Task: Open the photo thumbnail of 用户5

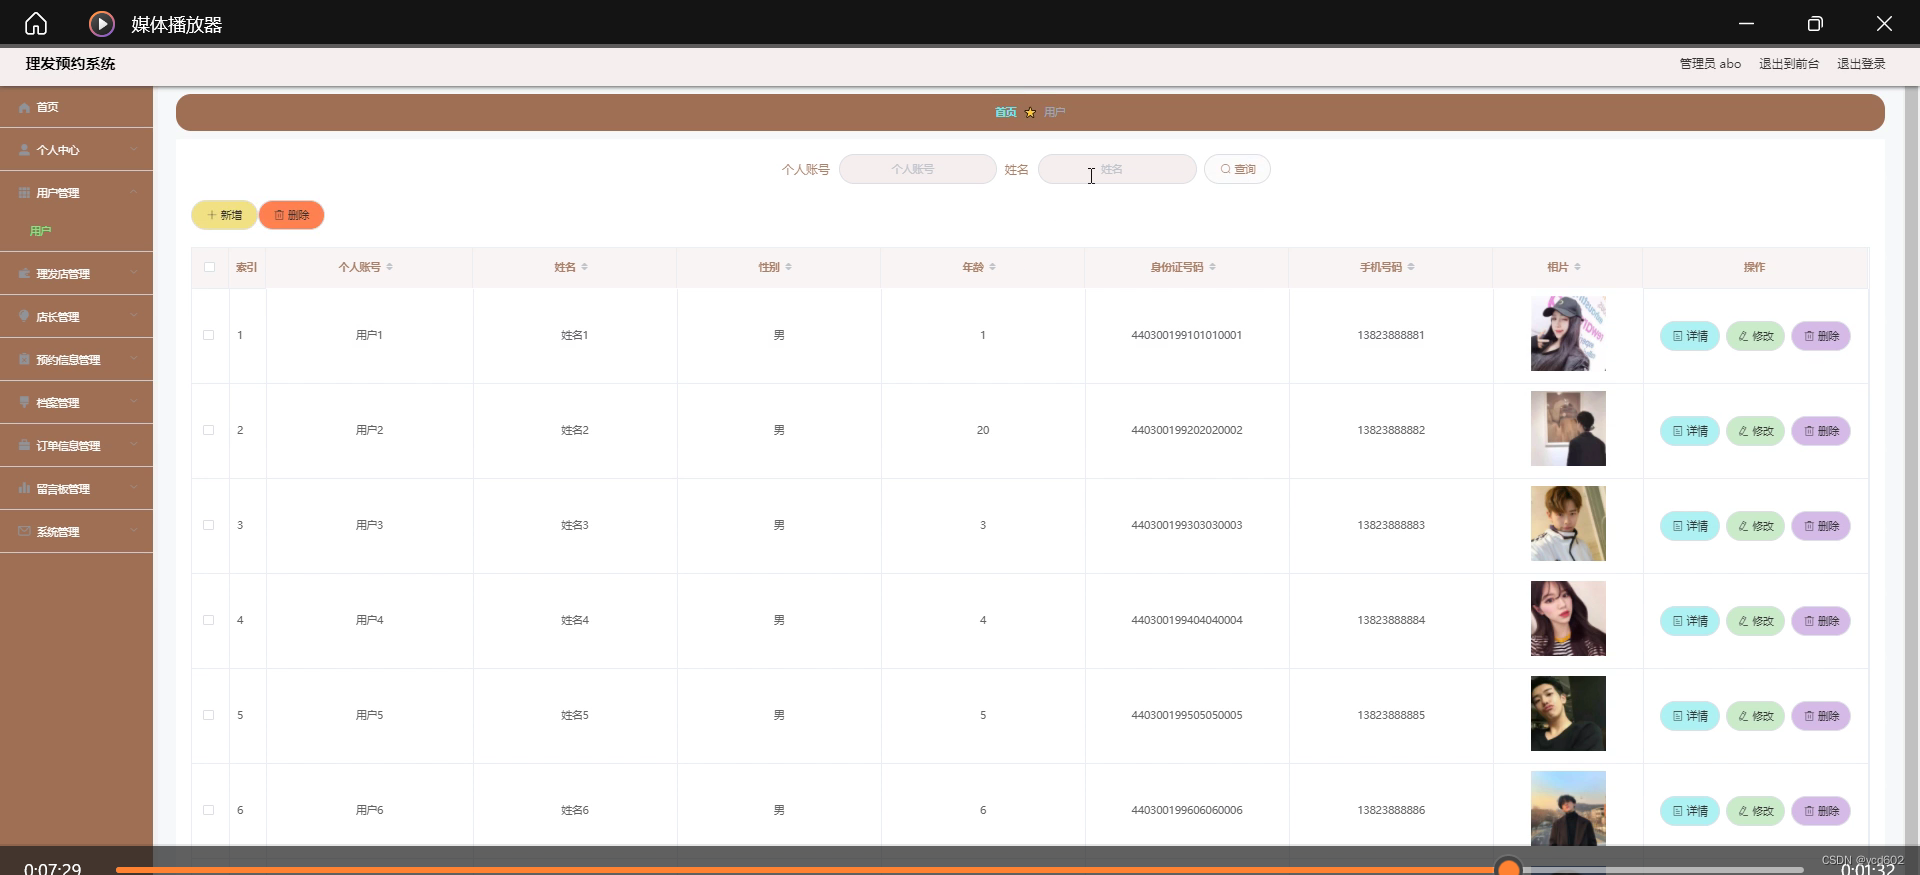Action: point(1568,713)
